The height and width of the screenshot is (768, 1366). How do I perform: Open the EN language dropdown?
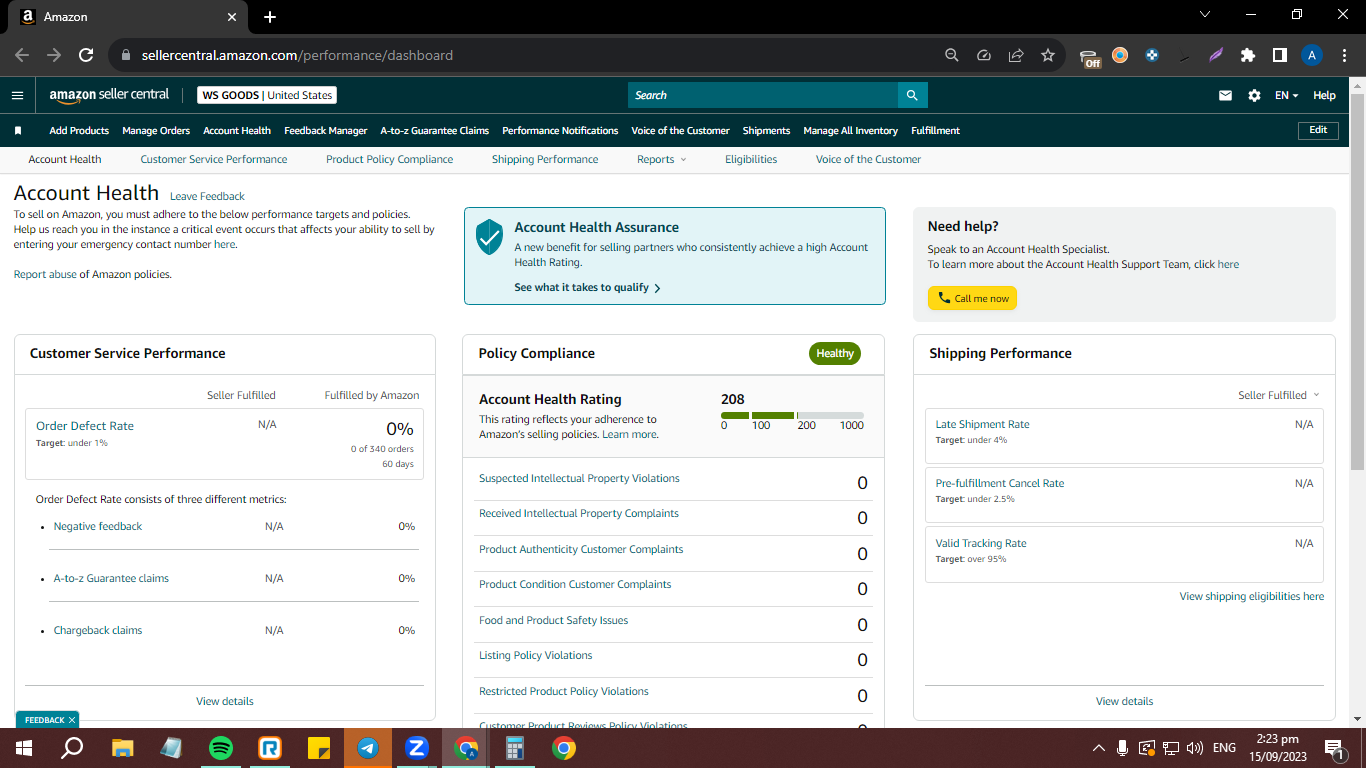pyautogui.click(x=1286, y=96)
